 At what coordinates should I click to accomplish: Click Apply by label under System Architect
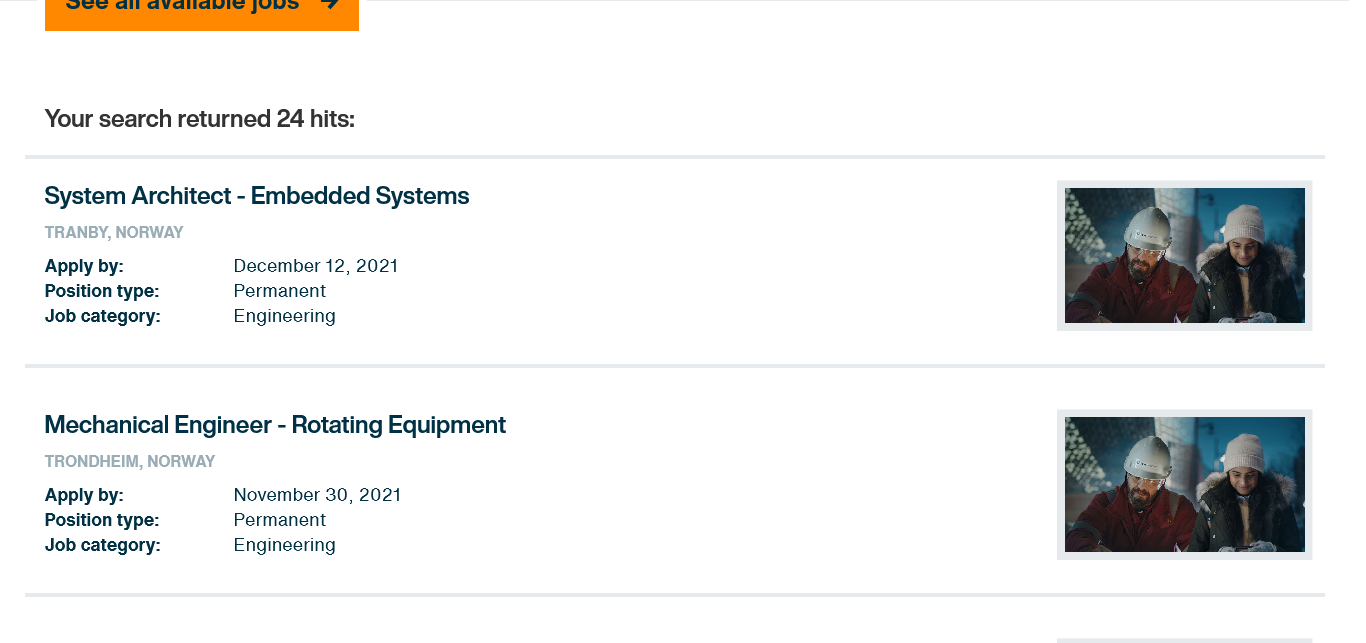coord(84,266)
